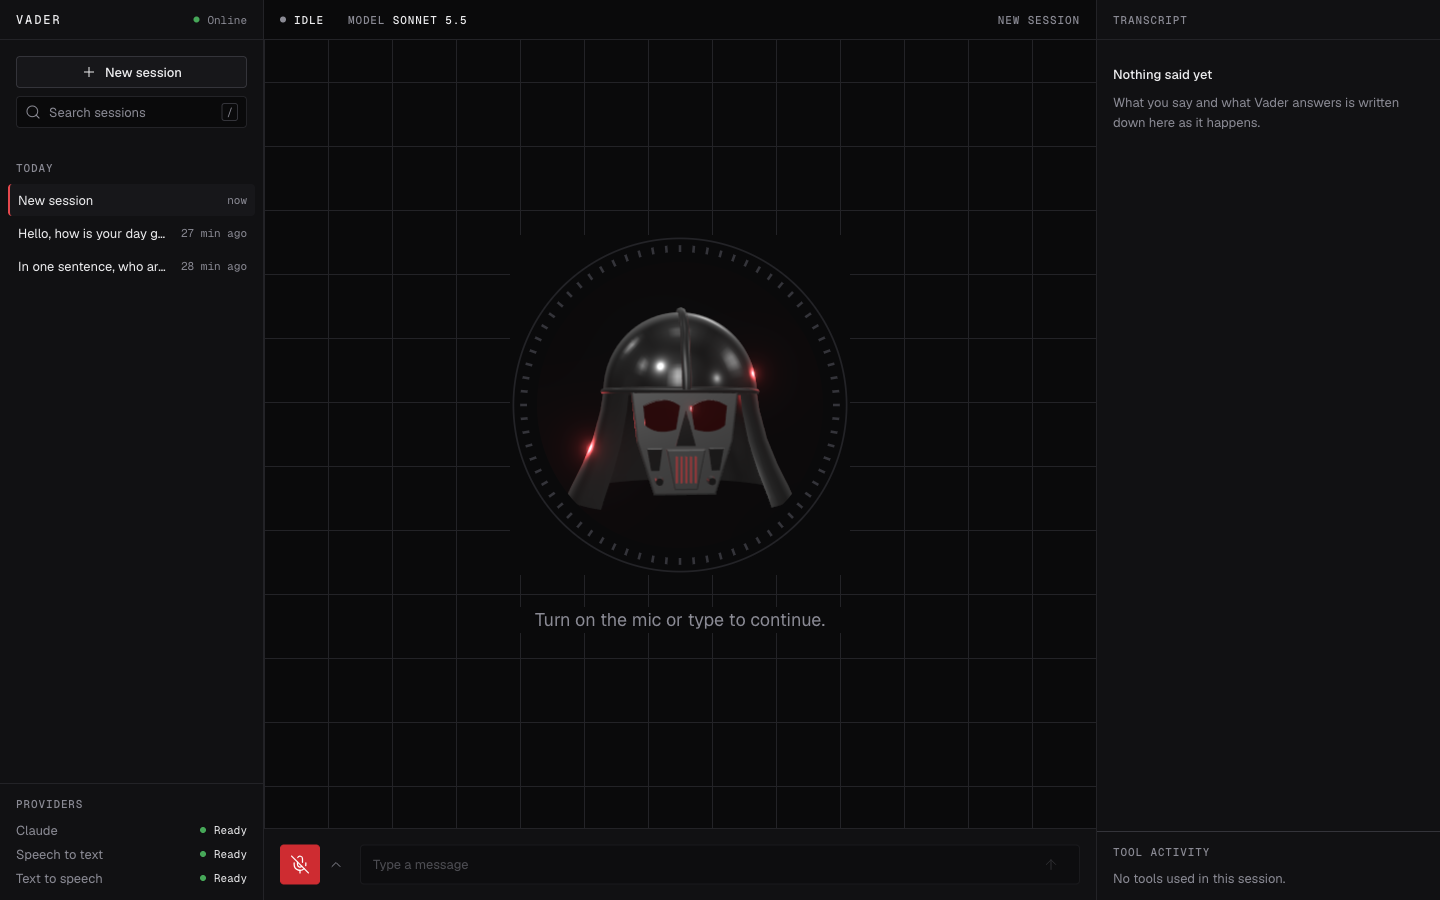Viewport: 1440px width, 900px height.
Task: Click the send message arrow icon
Action: tap(1050, 865)
